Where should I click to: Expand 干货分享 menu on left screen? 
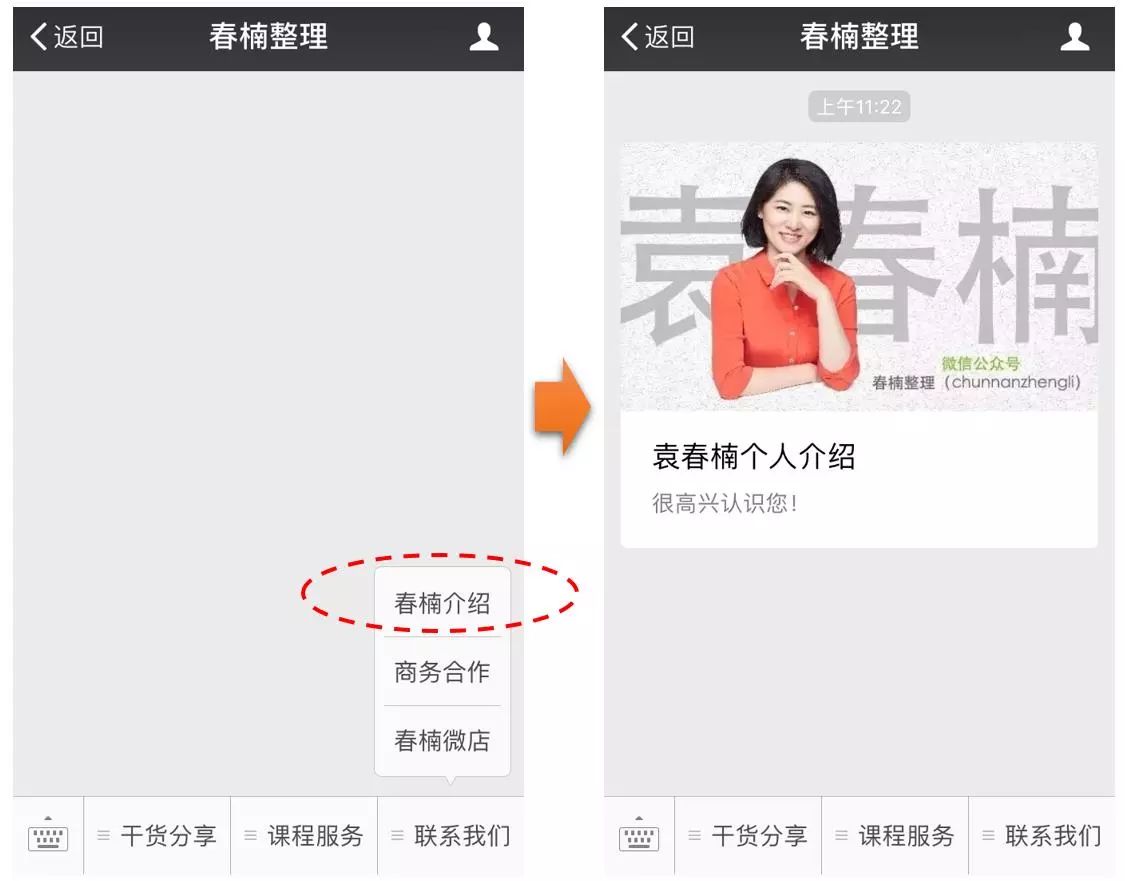point(157,836)
